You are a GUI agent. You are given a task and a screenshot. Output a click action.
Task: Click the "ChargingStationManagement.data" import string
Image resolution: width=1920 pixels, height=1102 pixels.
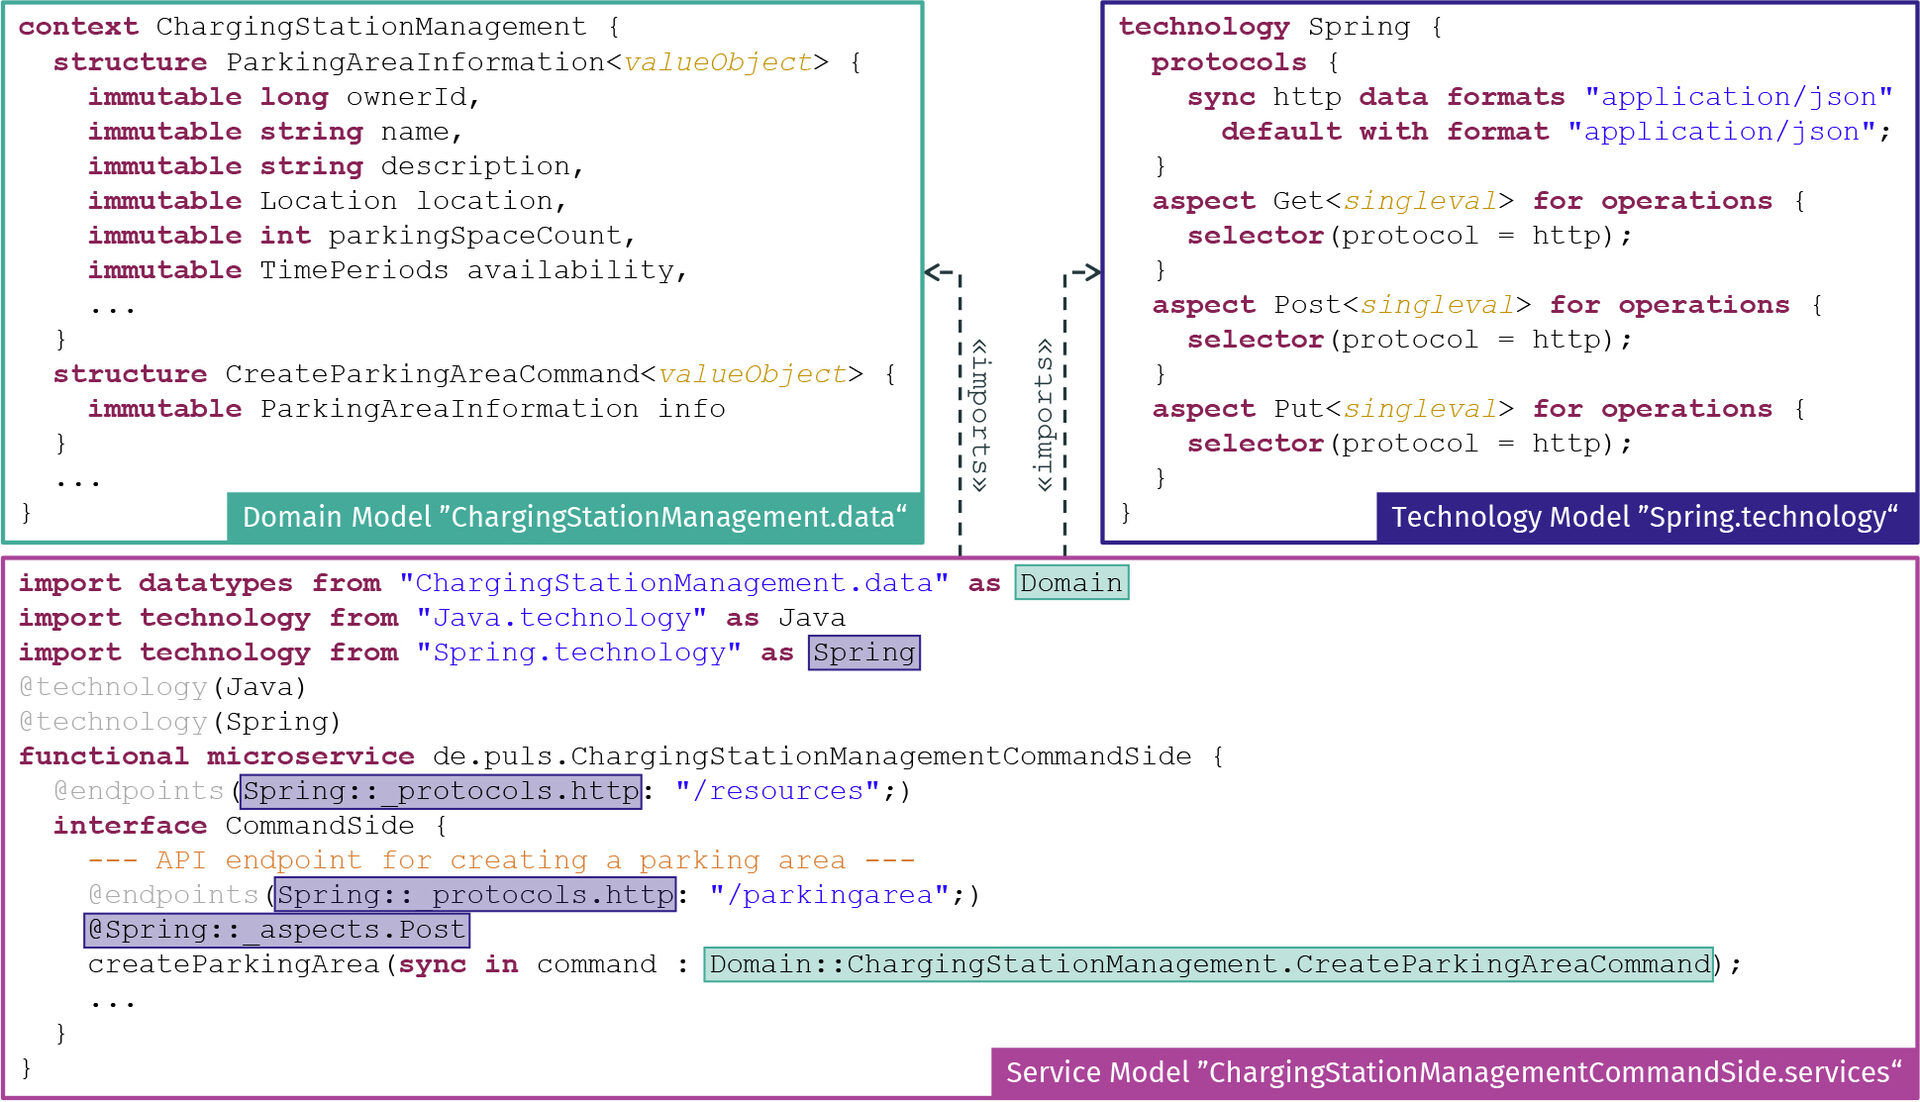pyautogui.click(x=673, y=583)
